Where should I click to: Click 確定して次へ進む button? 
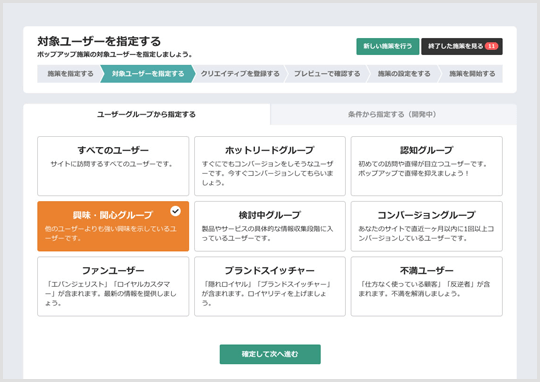point(270,354)
